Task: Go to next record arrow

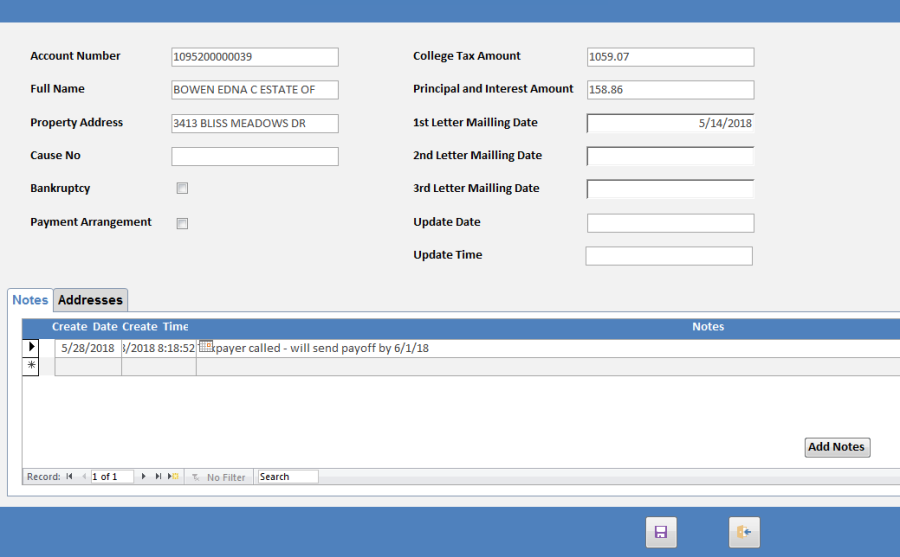Action: (x=144, y=477)
